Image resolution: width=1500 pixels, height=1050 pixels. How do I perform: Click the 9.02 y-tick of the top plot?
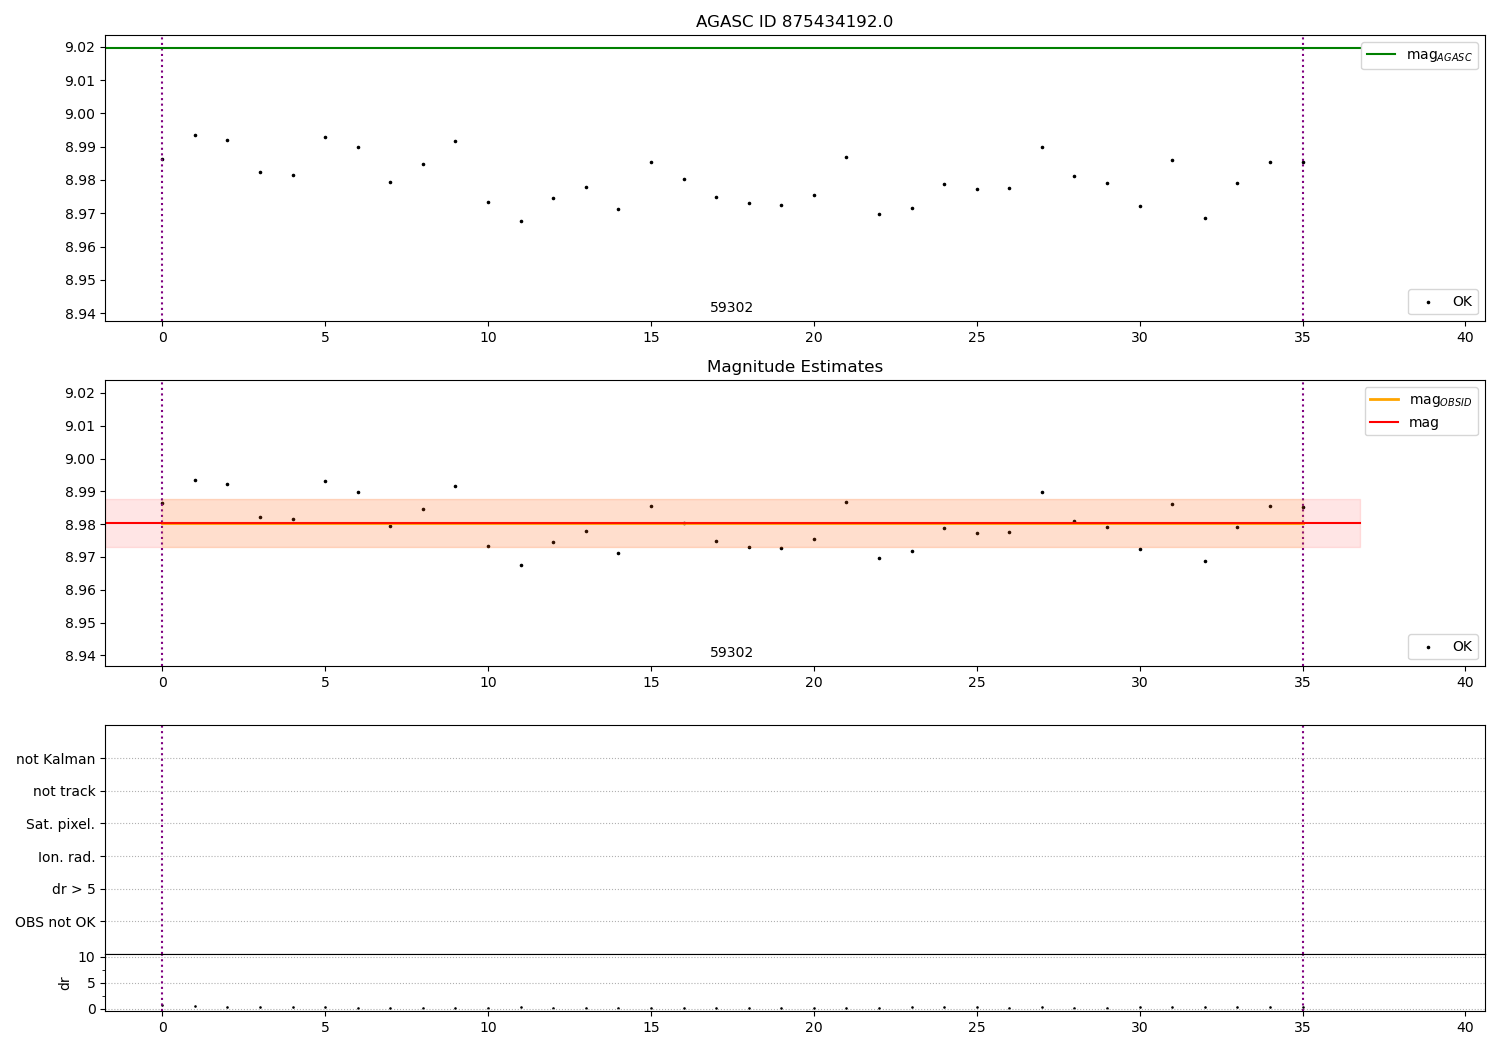pyautogui.click(x=79, y=48)
